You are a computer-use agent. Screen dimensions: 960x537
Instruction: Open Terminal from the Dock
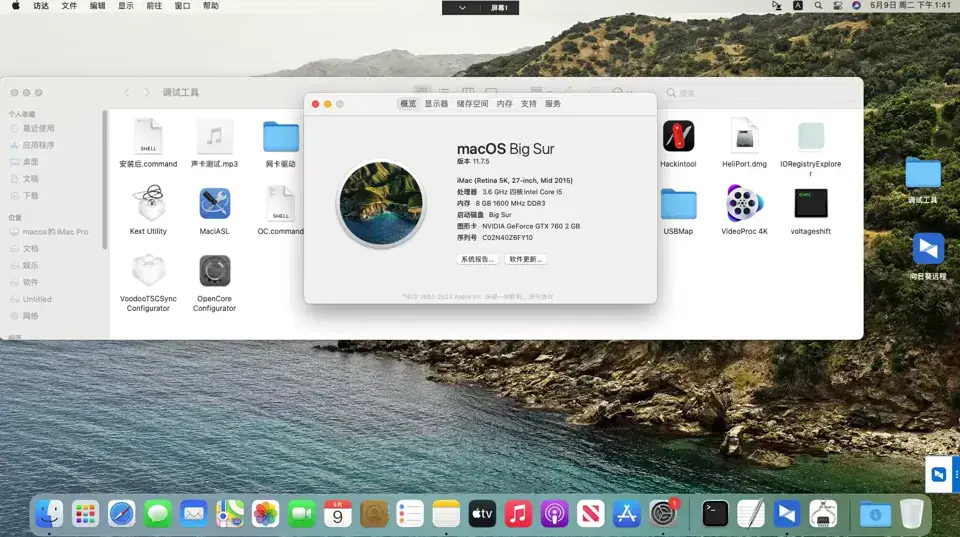tap(714, 514)
